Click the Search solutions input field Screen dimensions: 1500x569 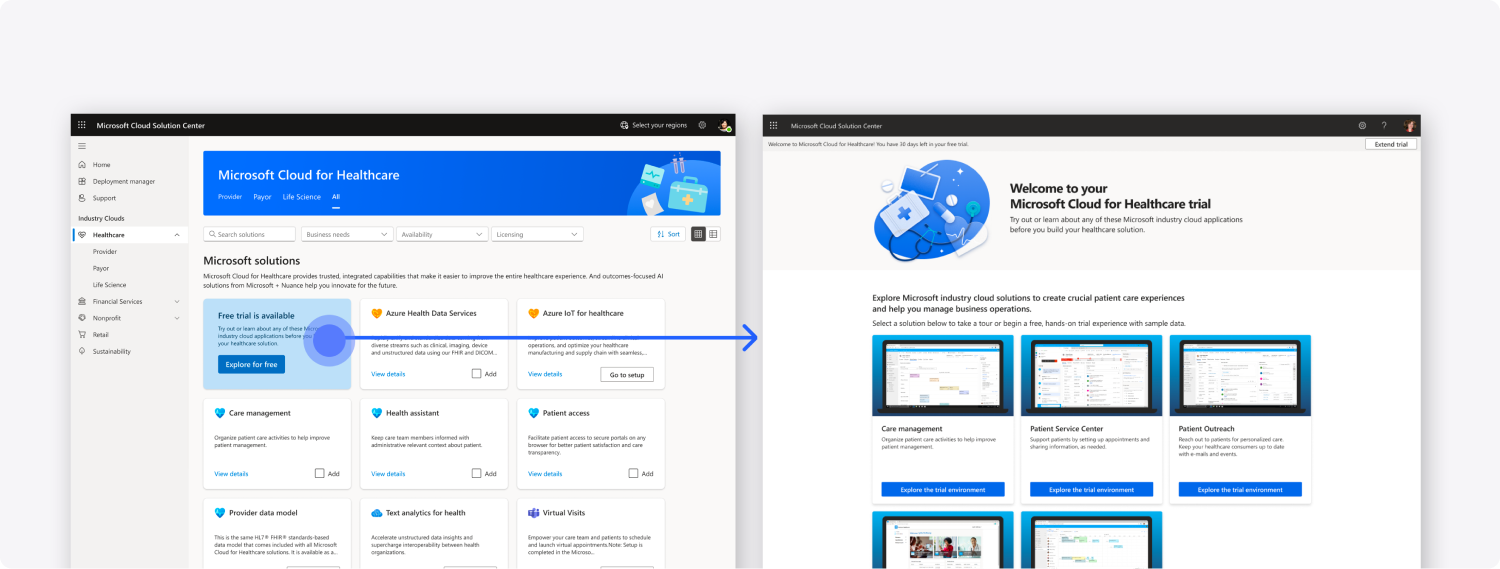coord(250,234)
